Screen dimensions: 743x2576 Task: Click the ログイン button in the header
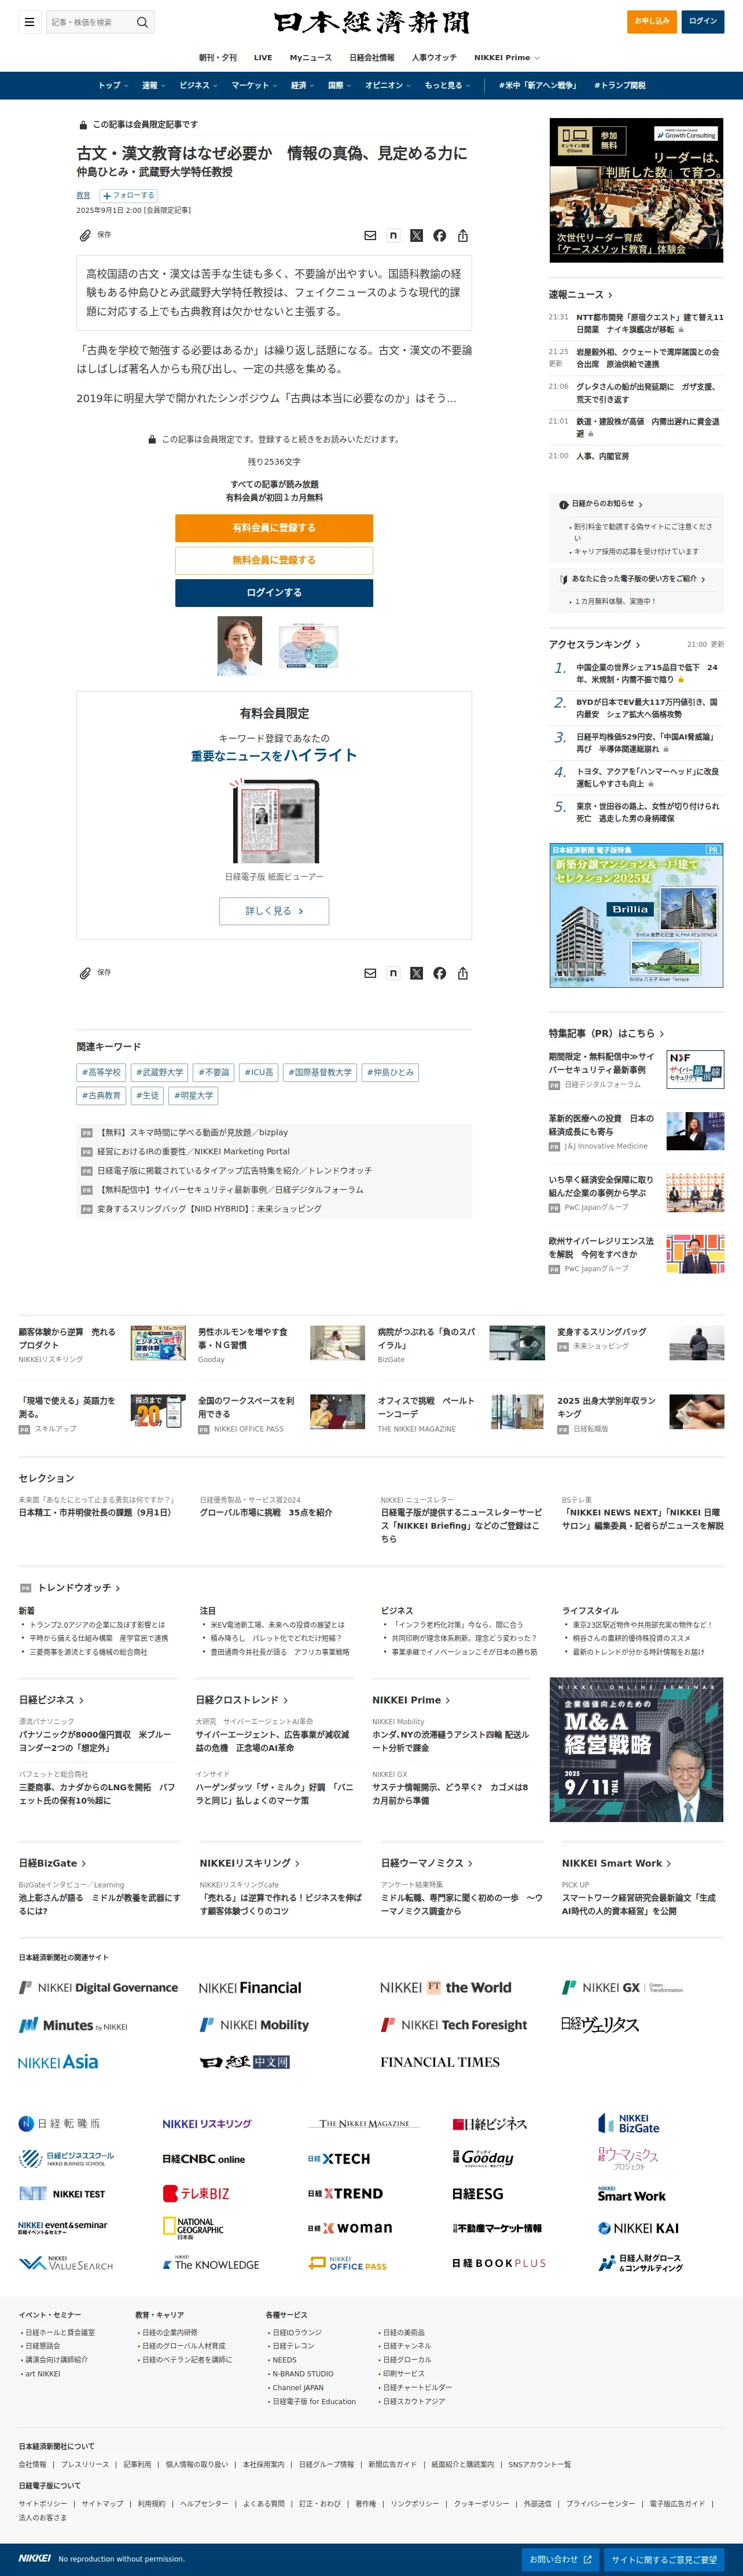(703, 21)
